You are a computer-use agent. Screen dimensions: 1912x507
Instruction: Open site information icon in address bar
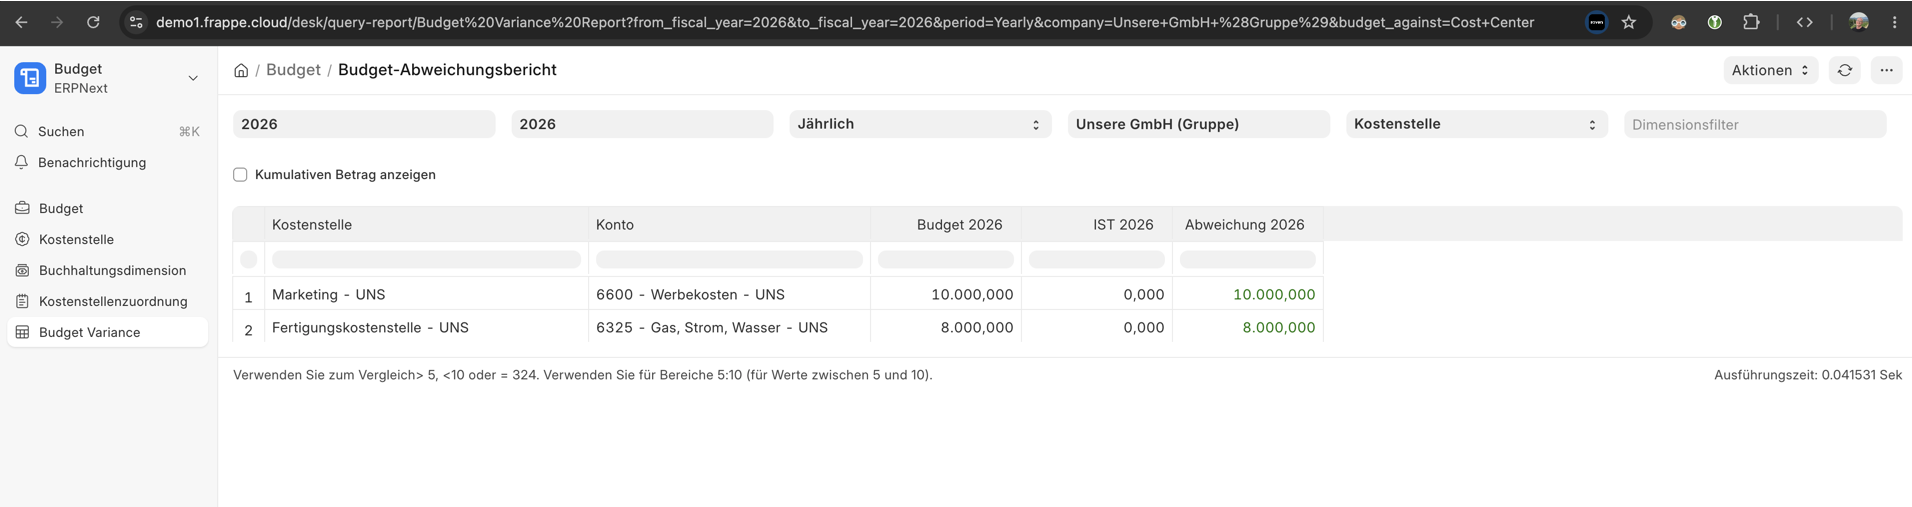[136, 22]
